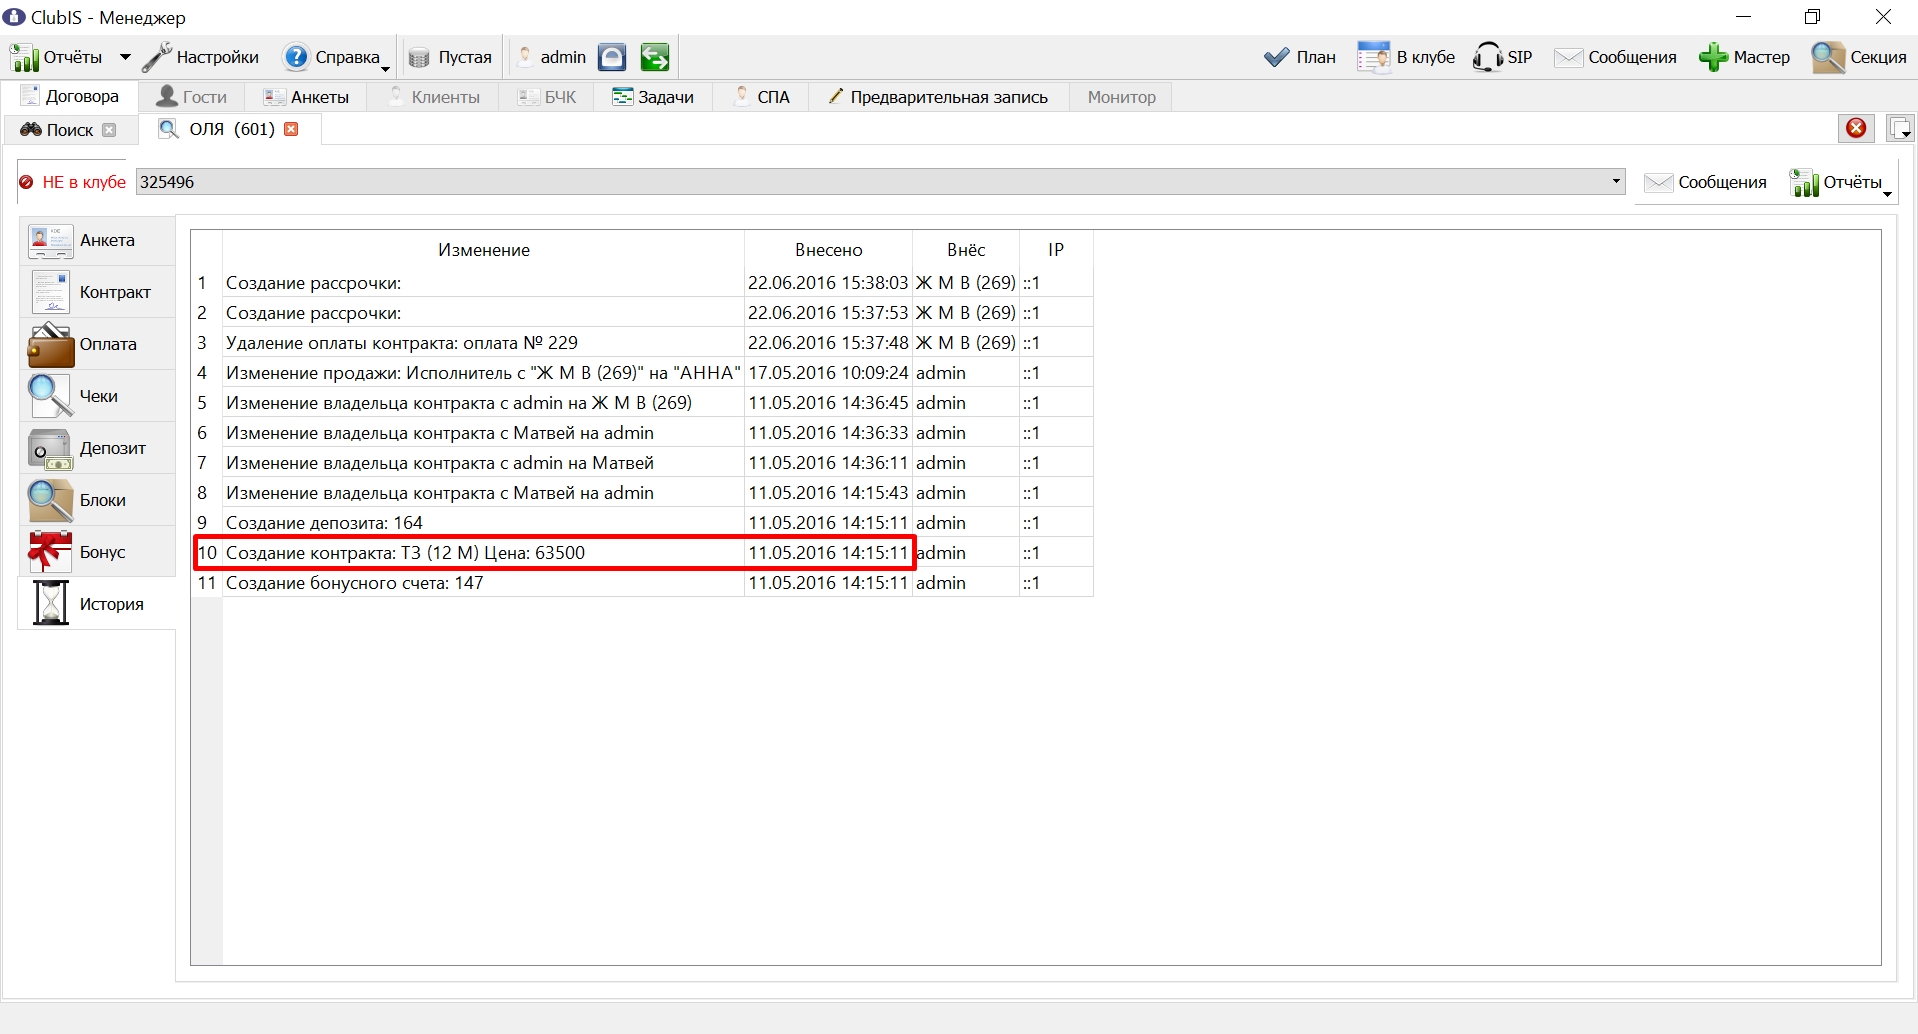Click the В клубе toolbar button
The width and height of the screenshot is (1918, 1034).
point(1406,57)
